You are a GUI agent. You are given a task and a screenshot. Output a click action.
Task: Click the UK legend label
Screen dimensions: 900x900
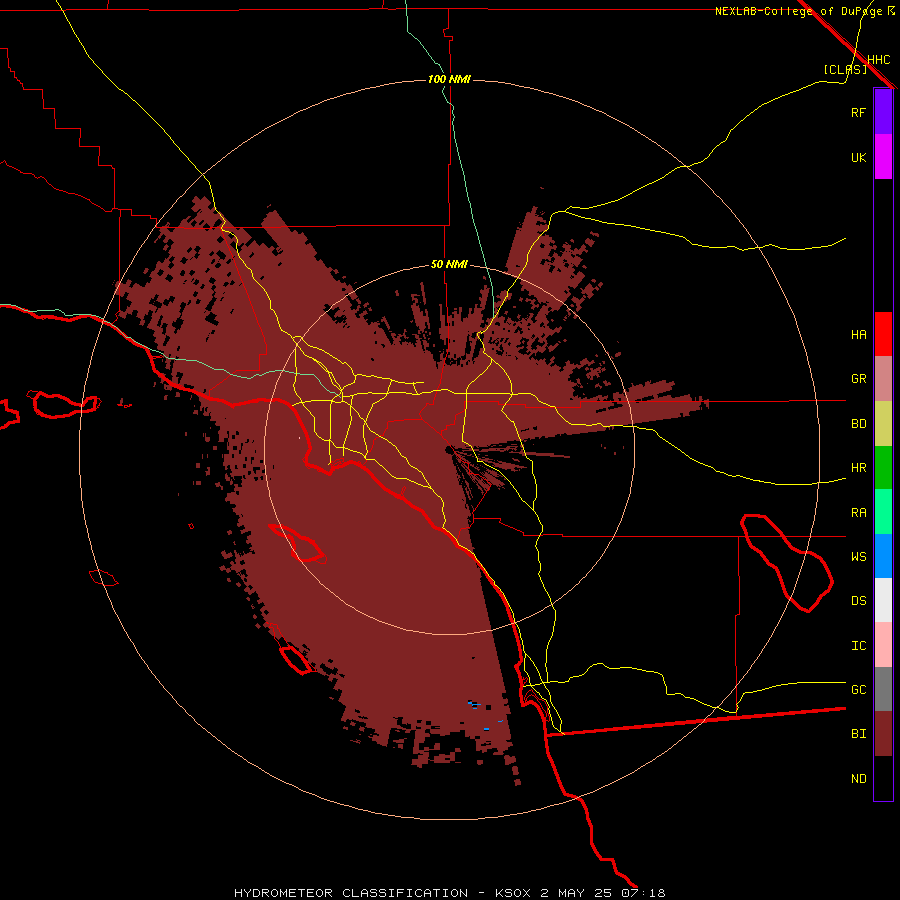click(x=858, y=157)
